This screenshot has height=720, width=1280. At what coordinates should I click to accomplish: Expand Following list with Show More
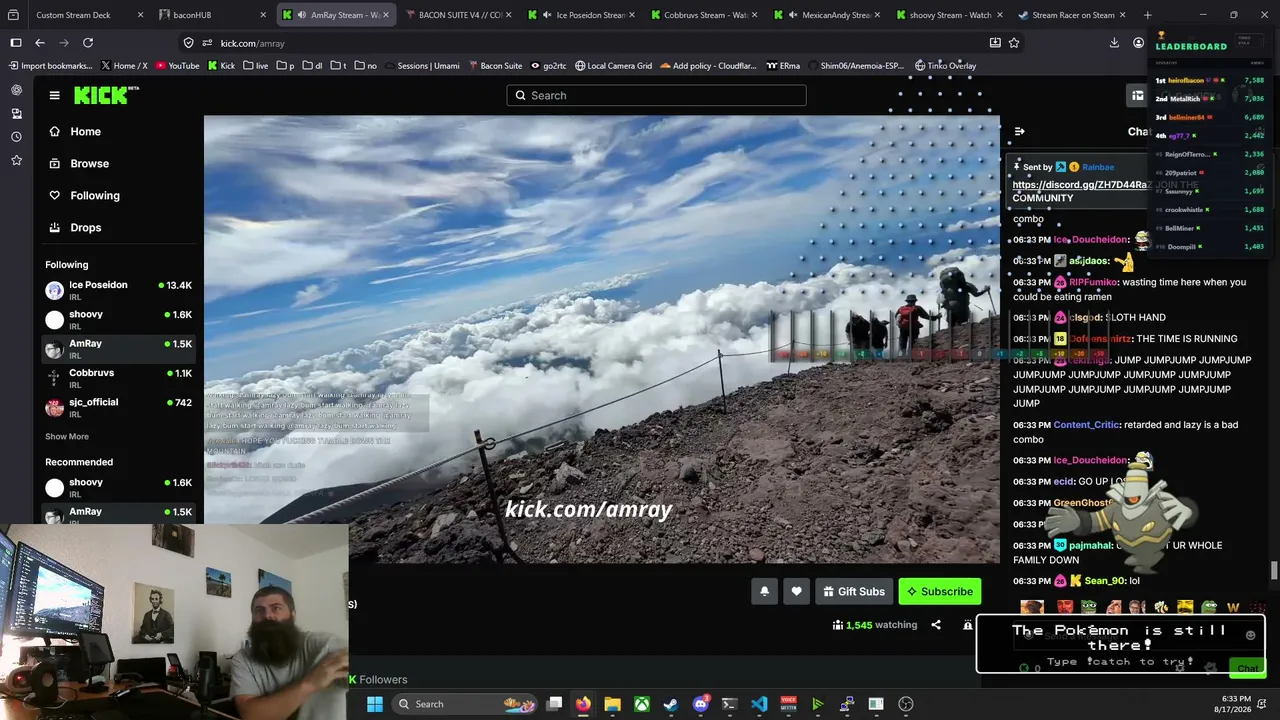point(67,436)
